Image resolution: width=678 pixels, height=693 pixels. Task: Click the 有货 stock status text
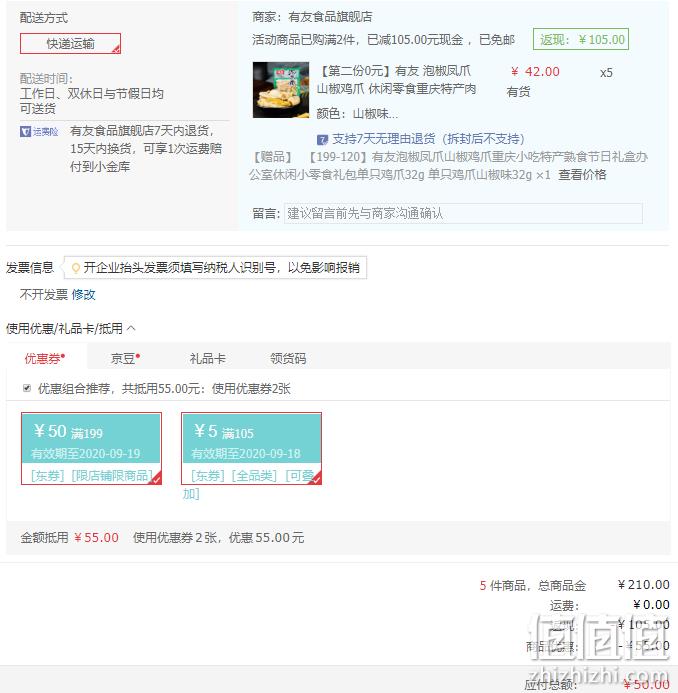(x=518, y=92)
